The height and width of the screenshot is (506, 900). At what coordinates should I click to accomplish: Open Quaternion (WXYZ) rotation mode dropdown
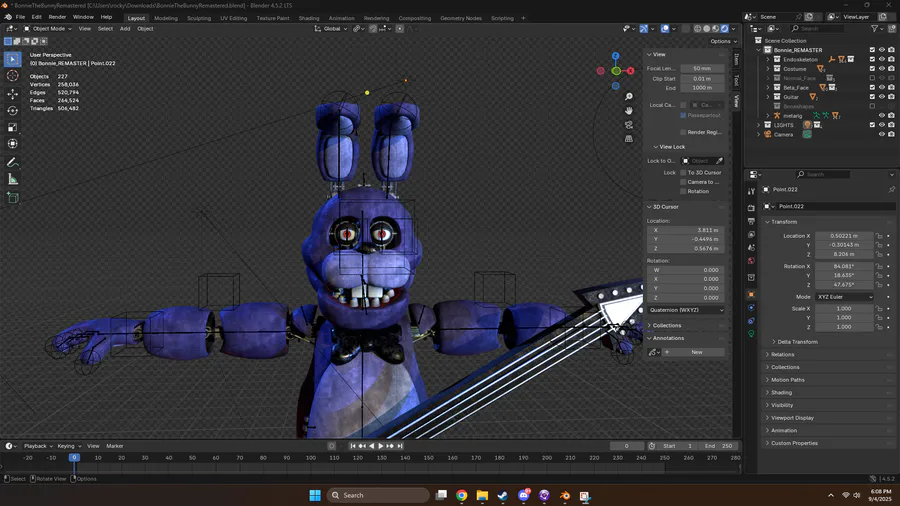coord(686,310)
